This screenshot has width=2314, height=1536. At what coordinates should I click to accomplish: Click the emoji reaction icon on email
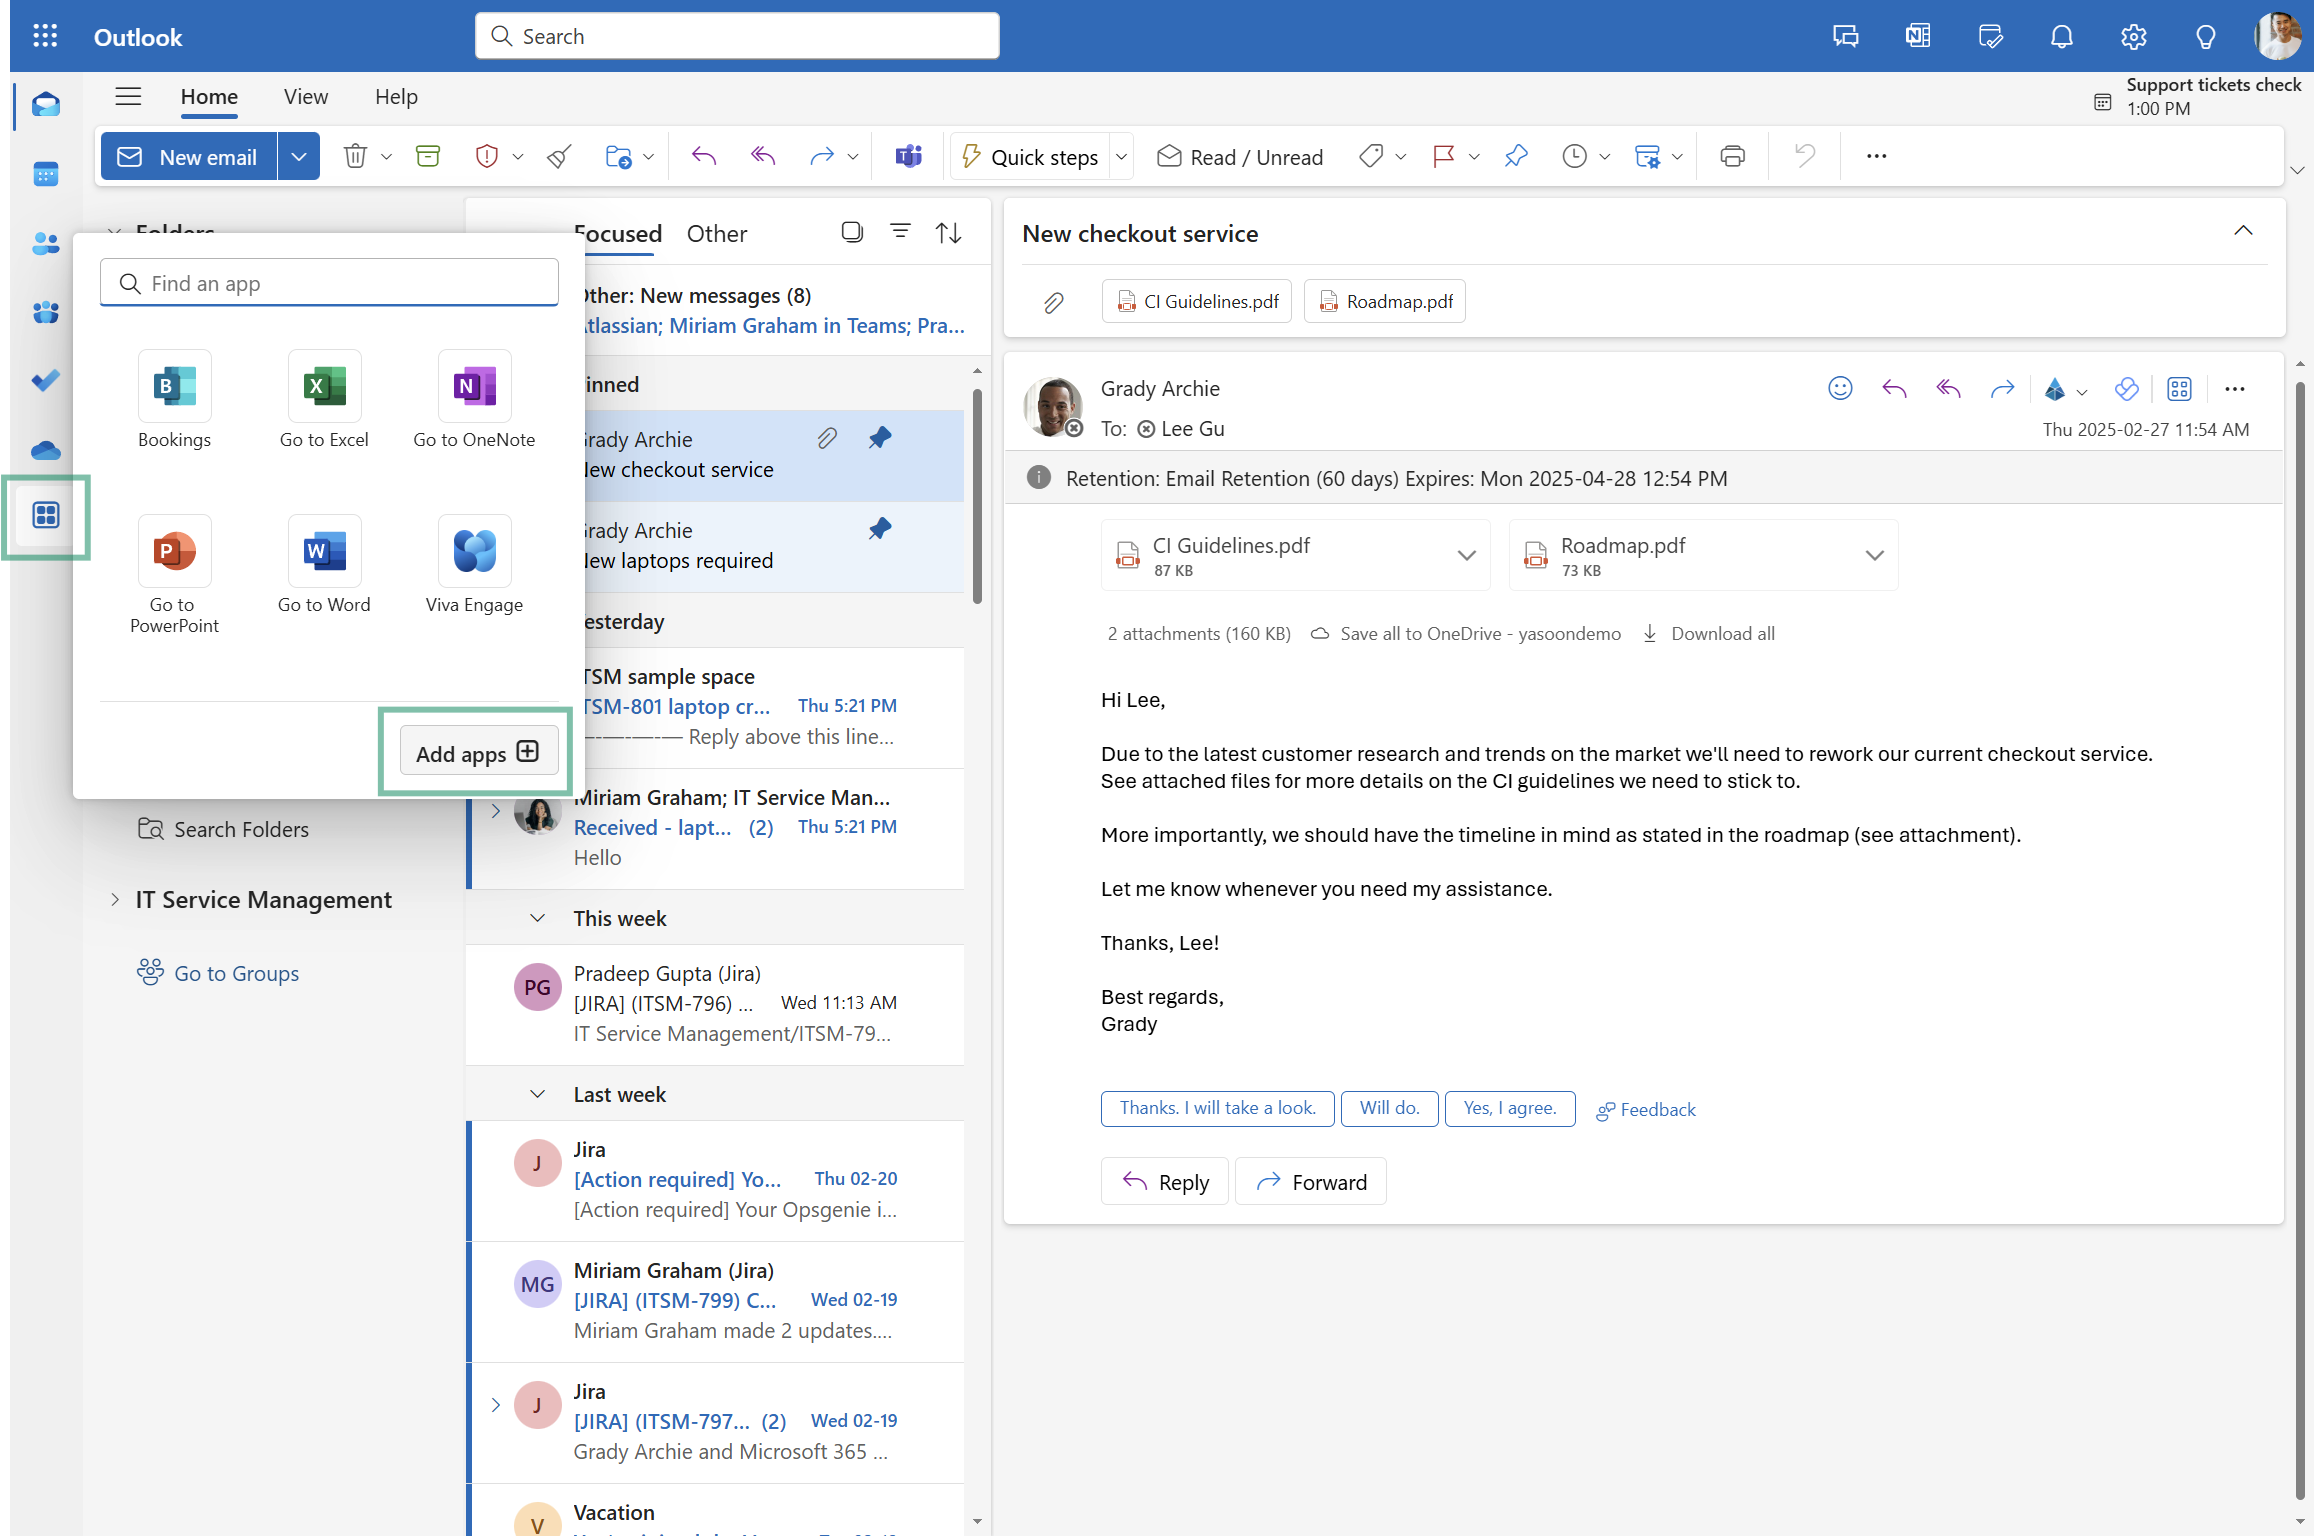coord(1840,389)
